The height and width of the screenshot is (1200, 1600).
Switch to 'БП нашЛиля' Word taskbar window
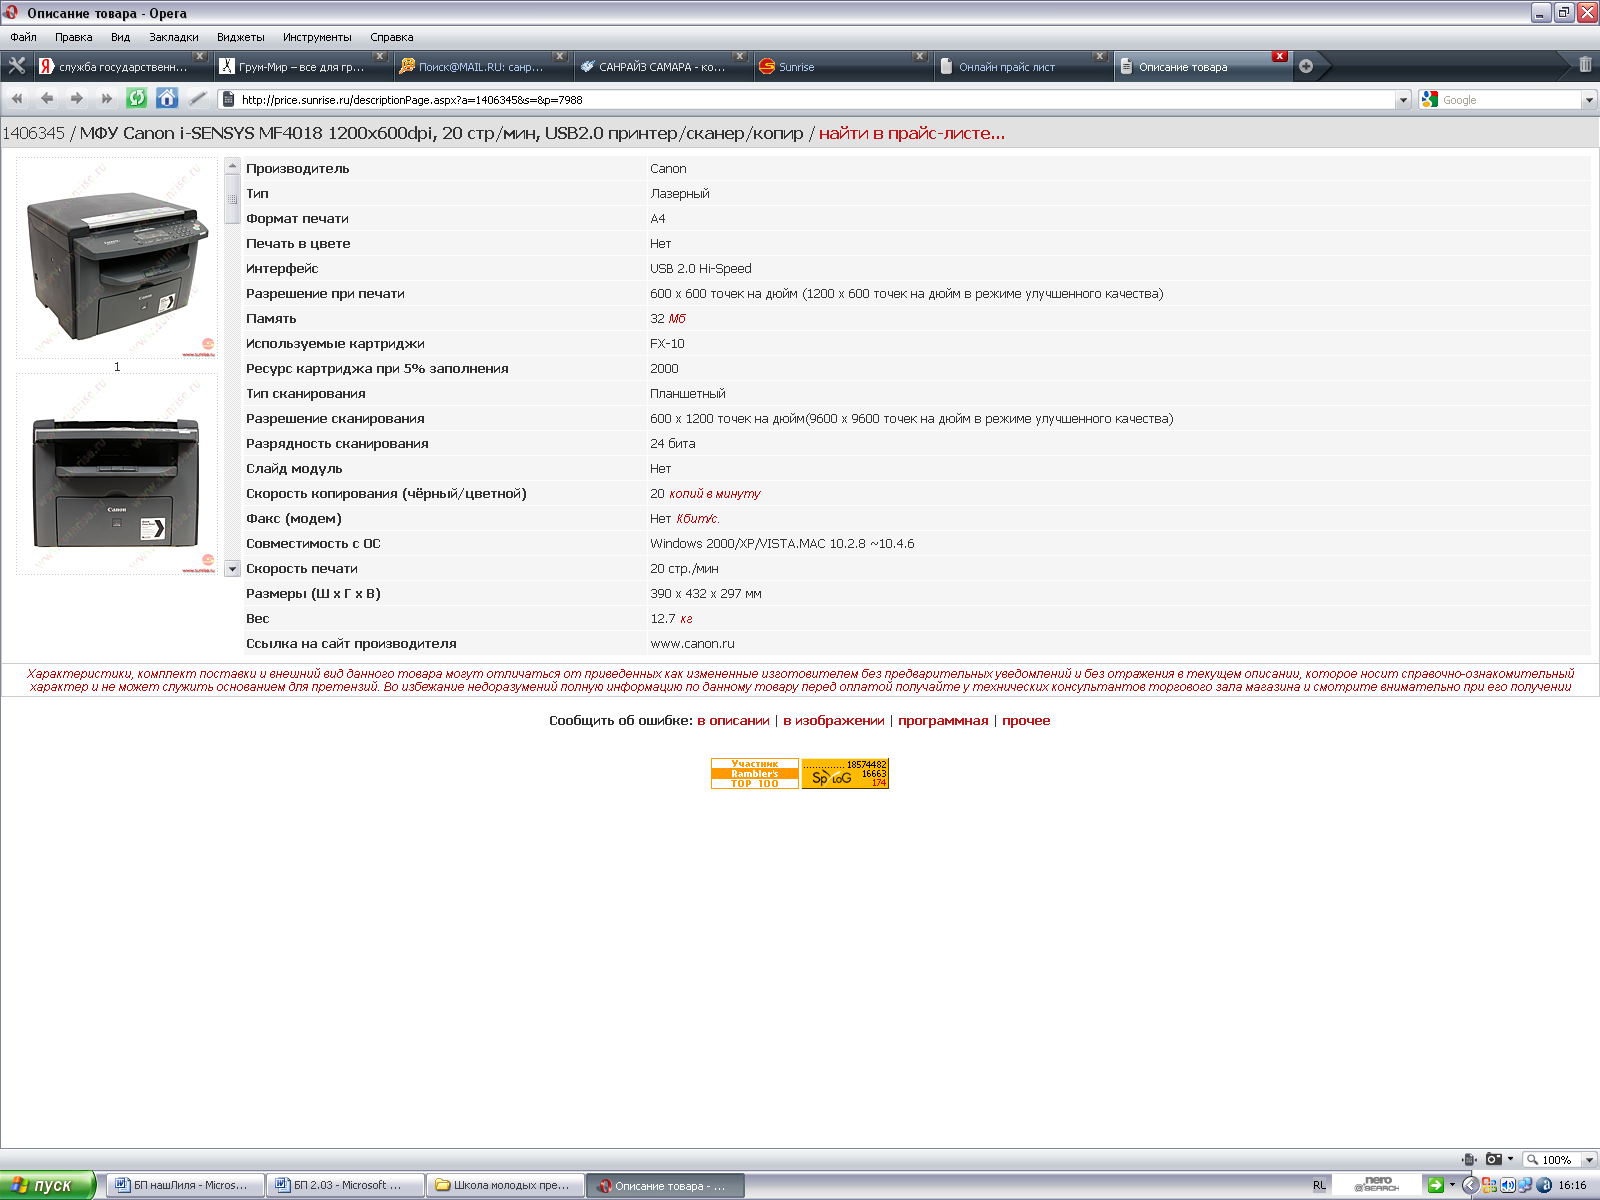pos(184,1185)
